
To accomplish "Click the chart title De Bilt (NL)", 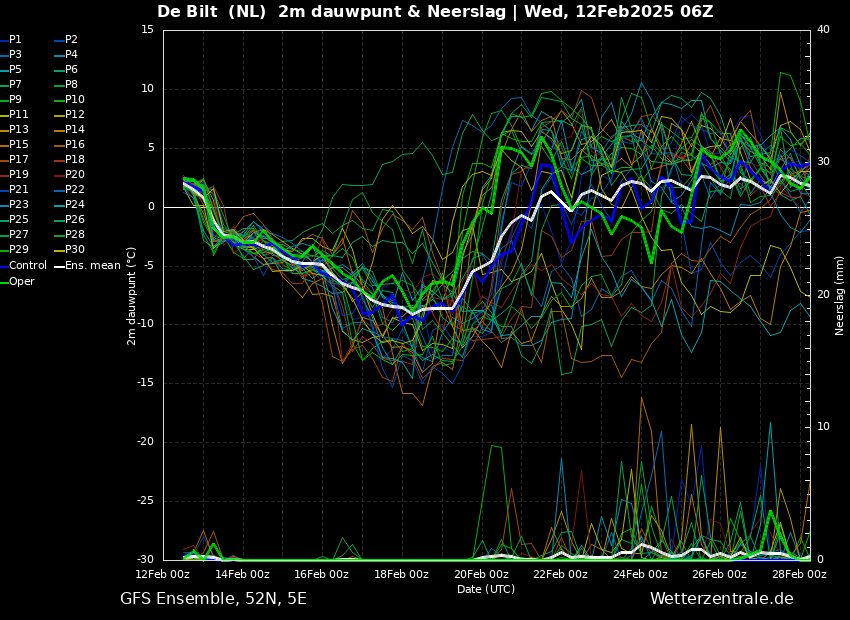I will [x=211, y=11].
